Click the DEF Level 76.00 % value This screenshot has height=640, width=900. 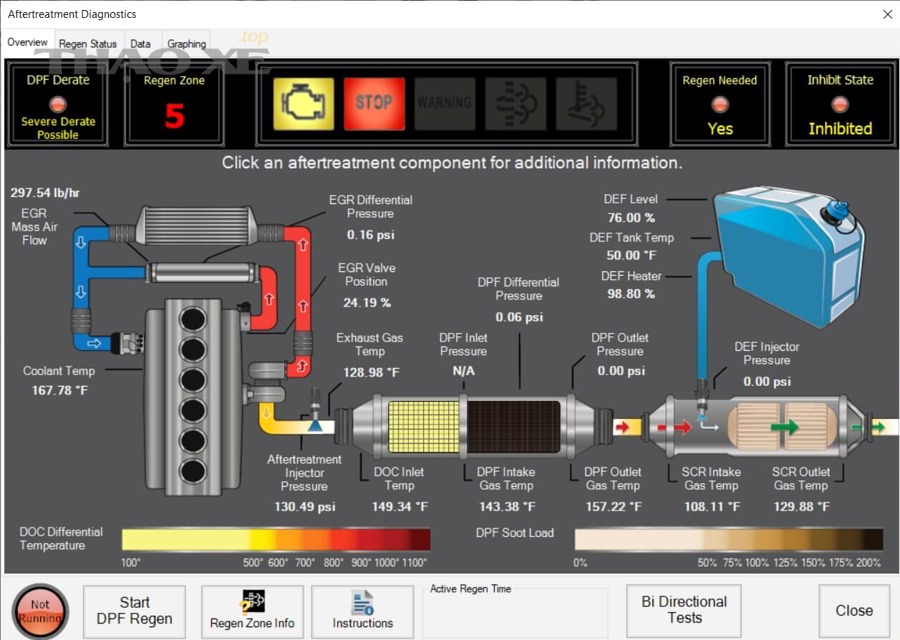click(631, 218)
